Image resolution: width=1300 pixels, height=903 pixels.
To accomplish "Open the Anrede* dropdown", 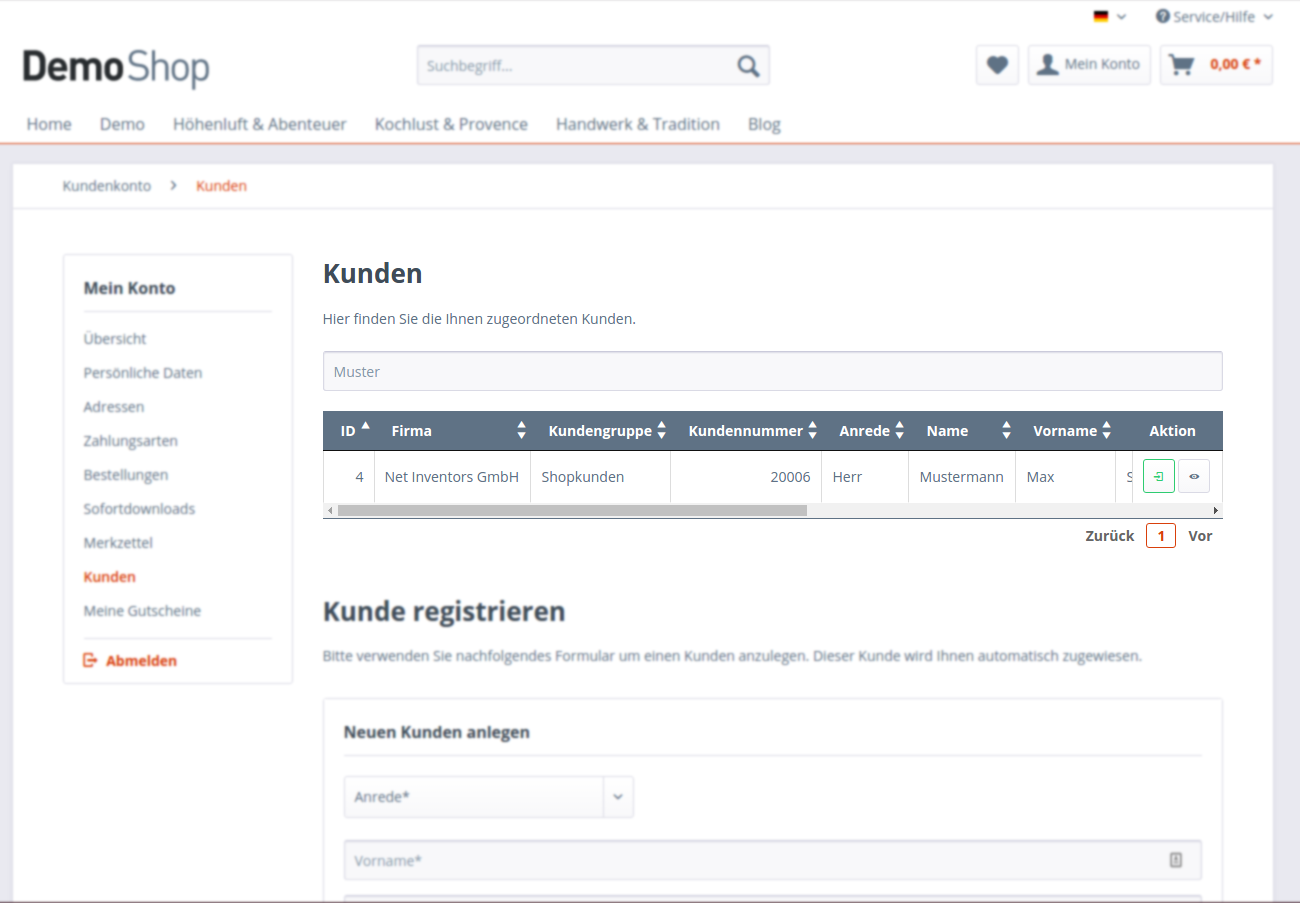I will (x=489, y=797).
